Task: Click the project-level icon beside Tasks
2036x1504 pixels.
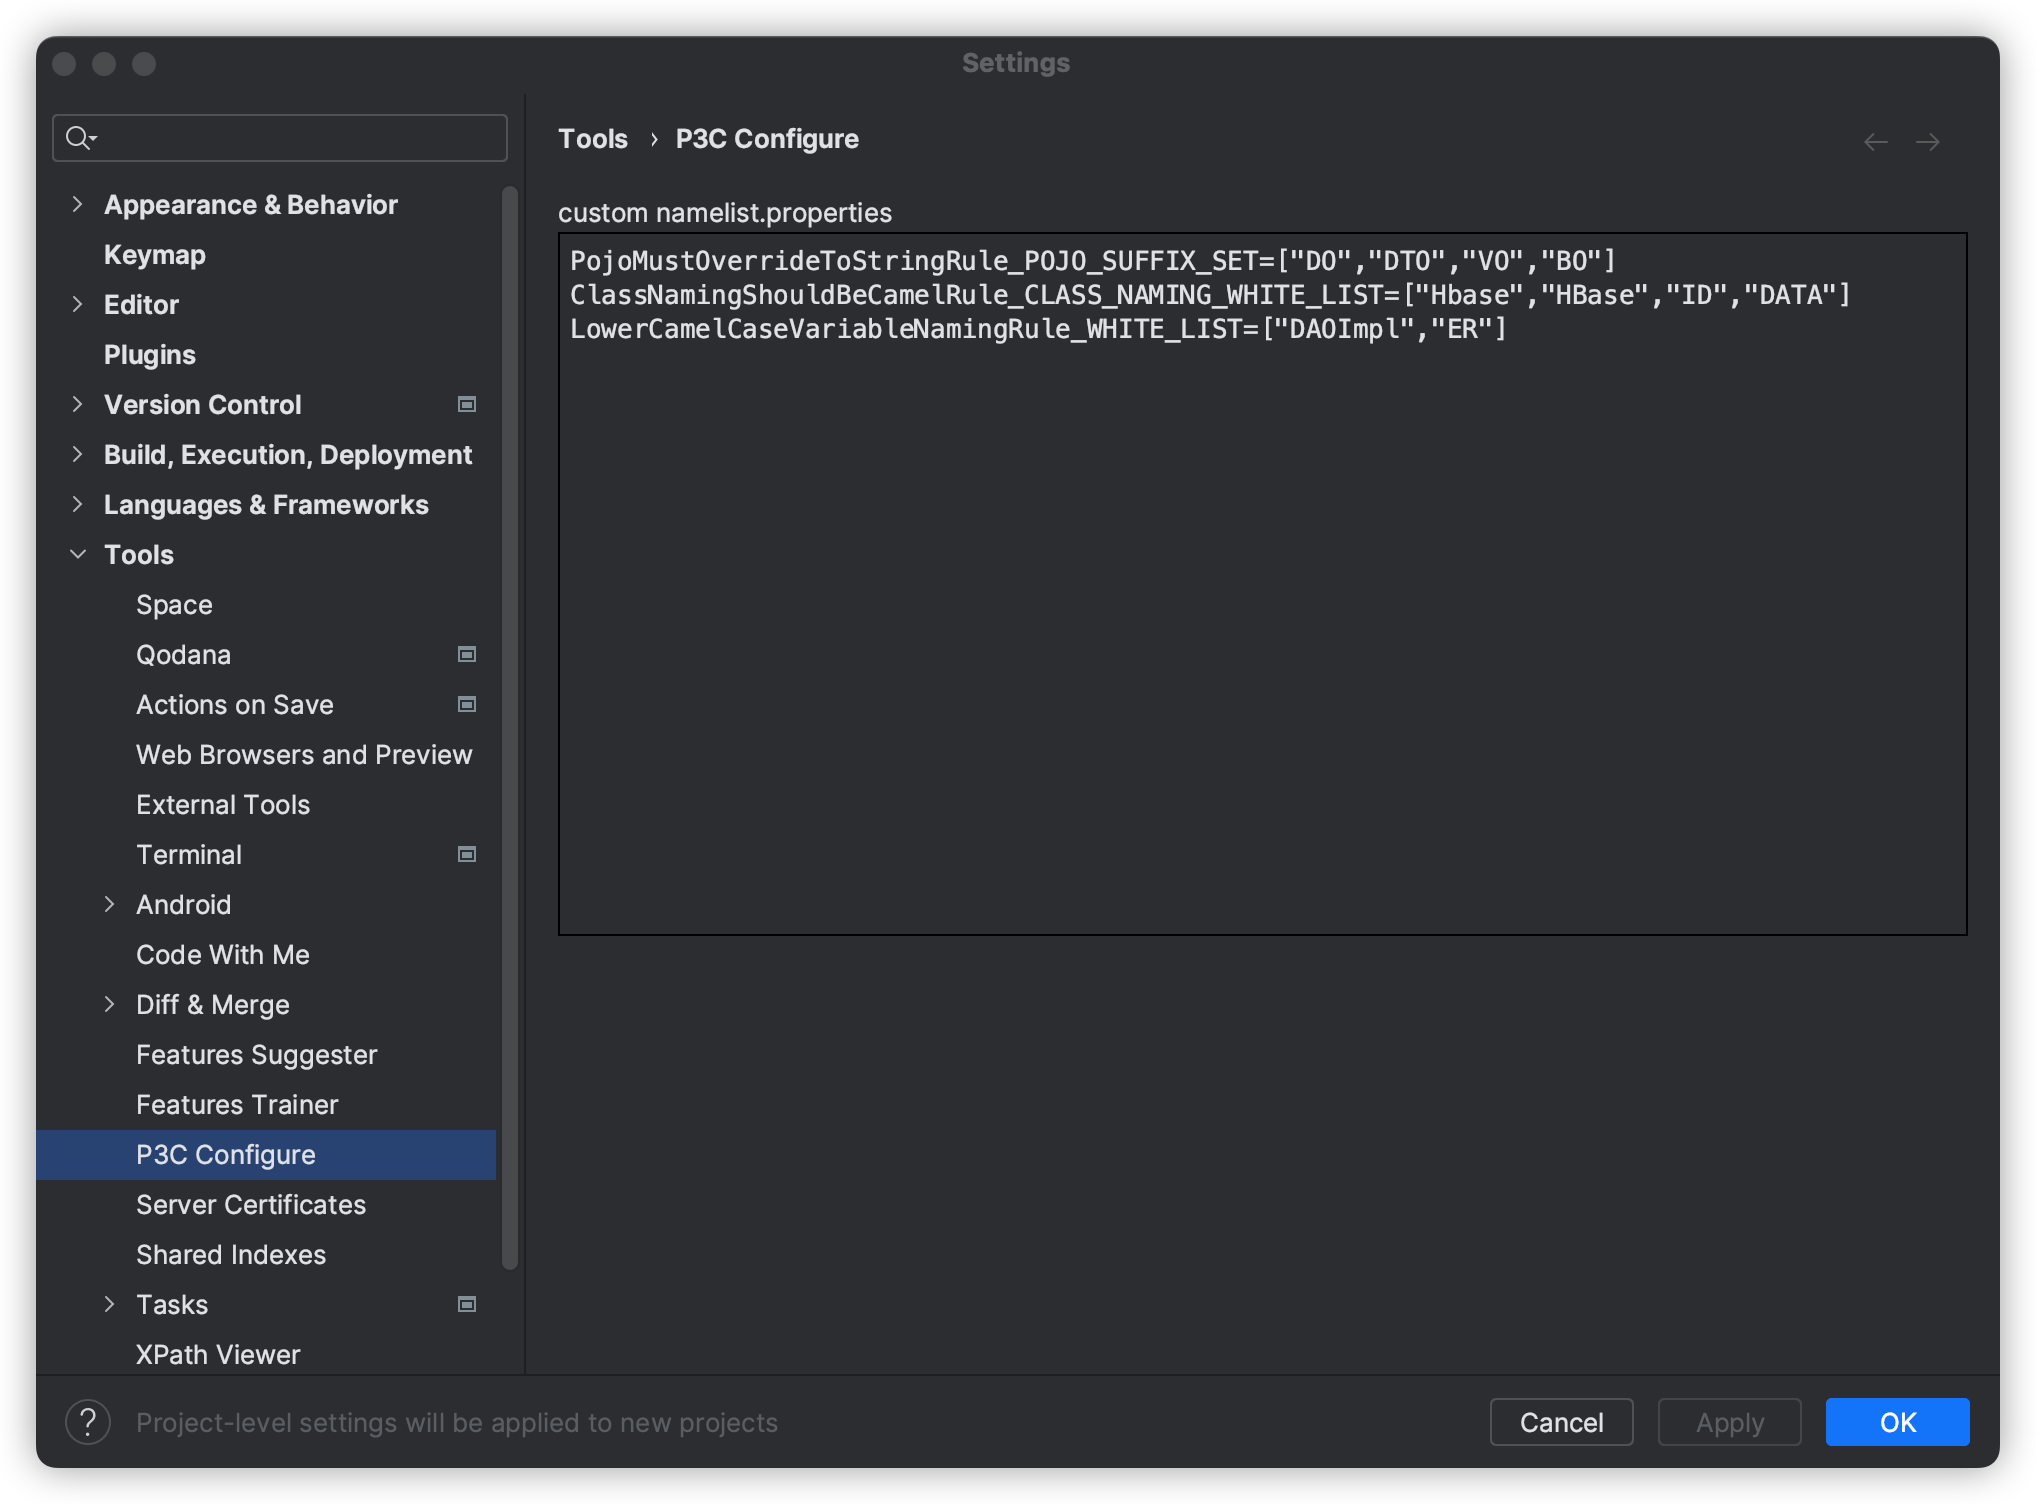Action: [466, 1304]
